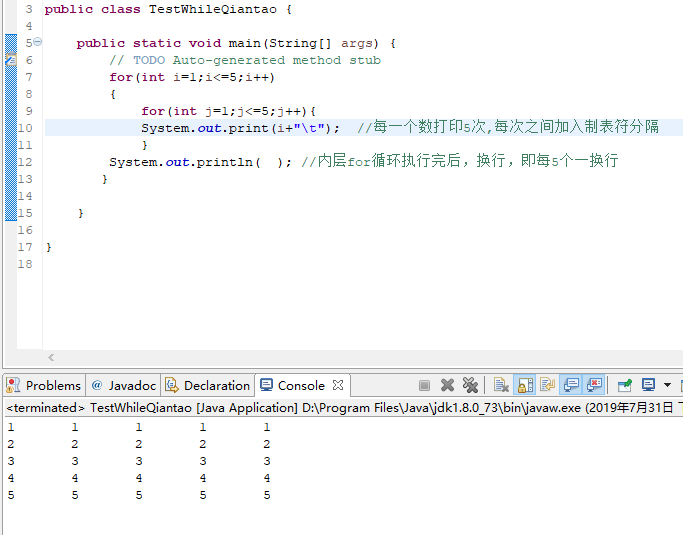683x535 pixels.
Task: Click the Chinese comment on line 12
Action: pos(460,161)
